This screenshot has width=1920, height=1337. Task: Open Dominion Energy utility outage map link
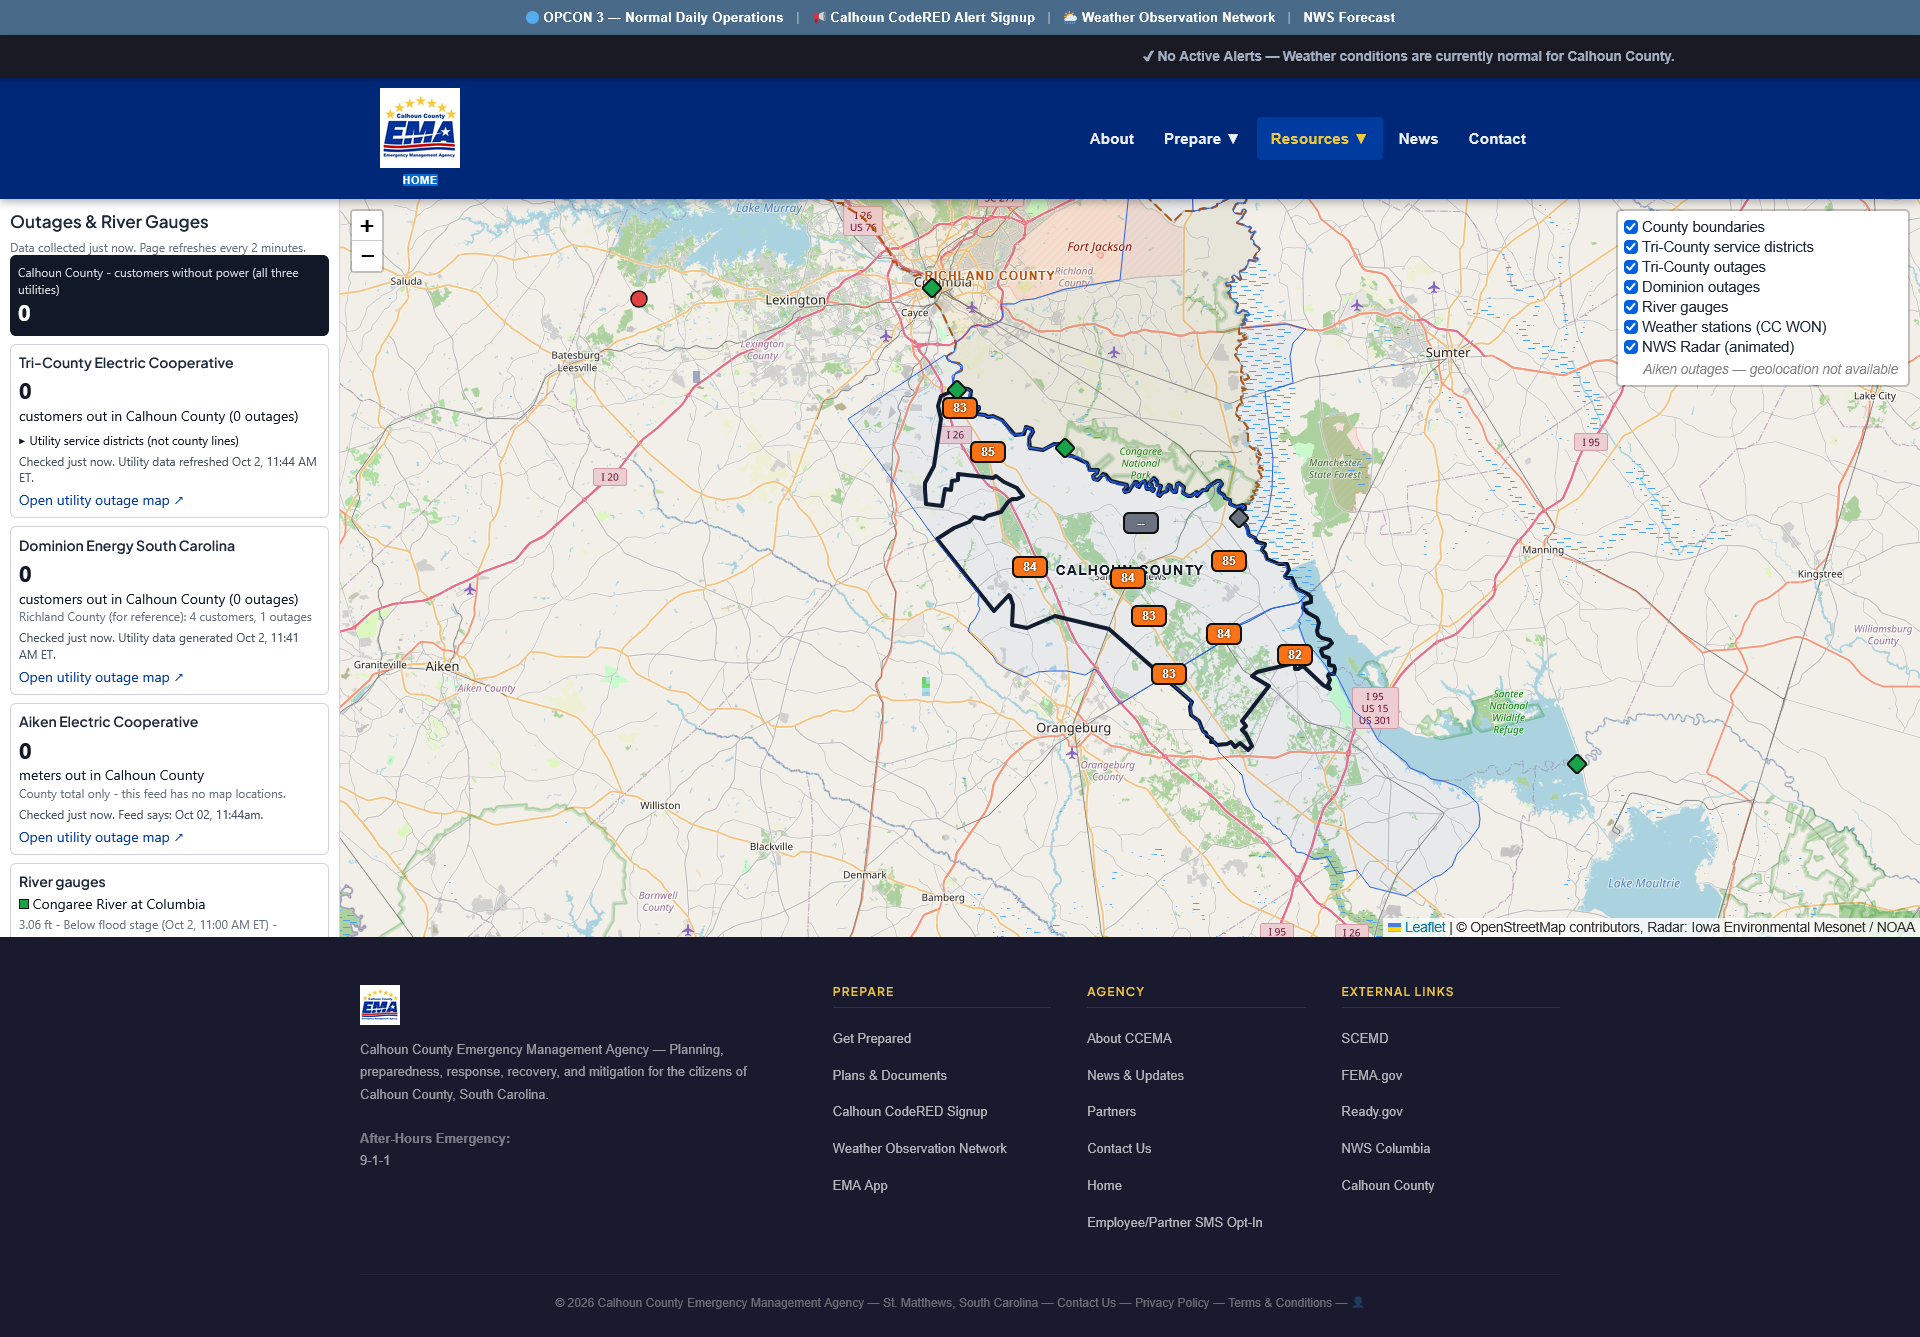point(101,677)
